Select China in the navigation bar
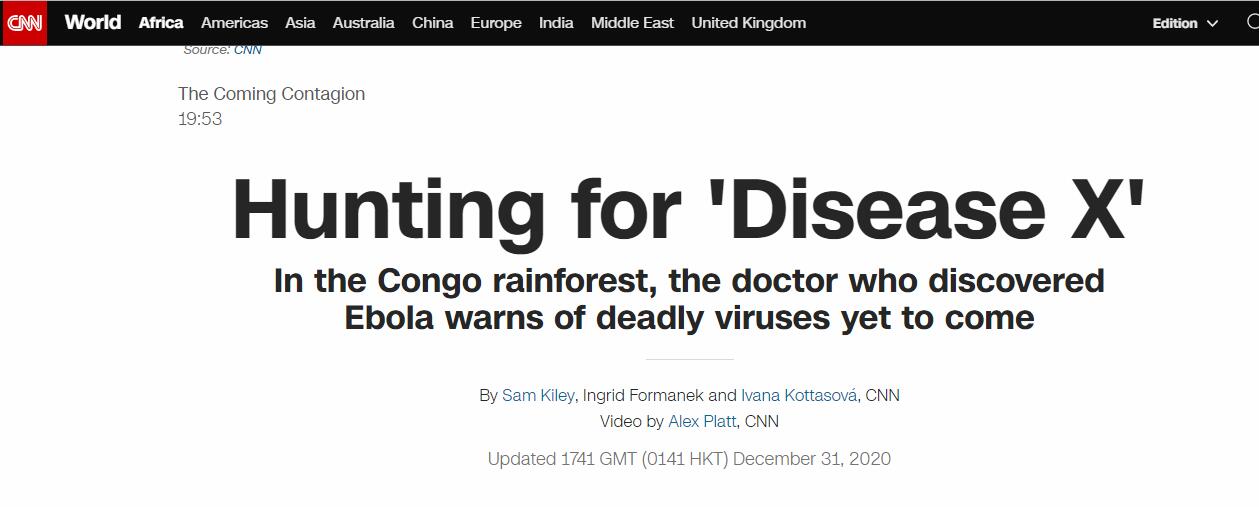Screen dimensions: 1259x507 click(432, 22)
